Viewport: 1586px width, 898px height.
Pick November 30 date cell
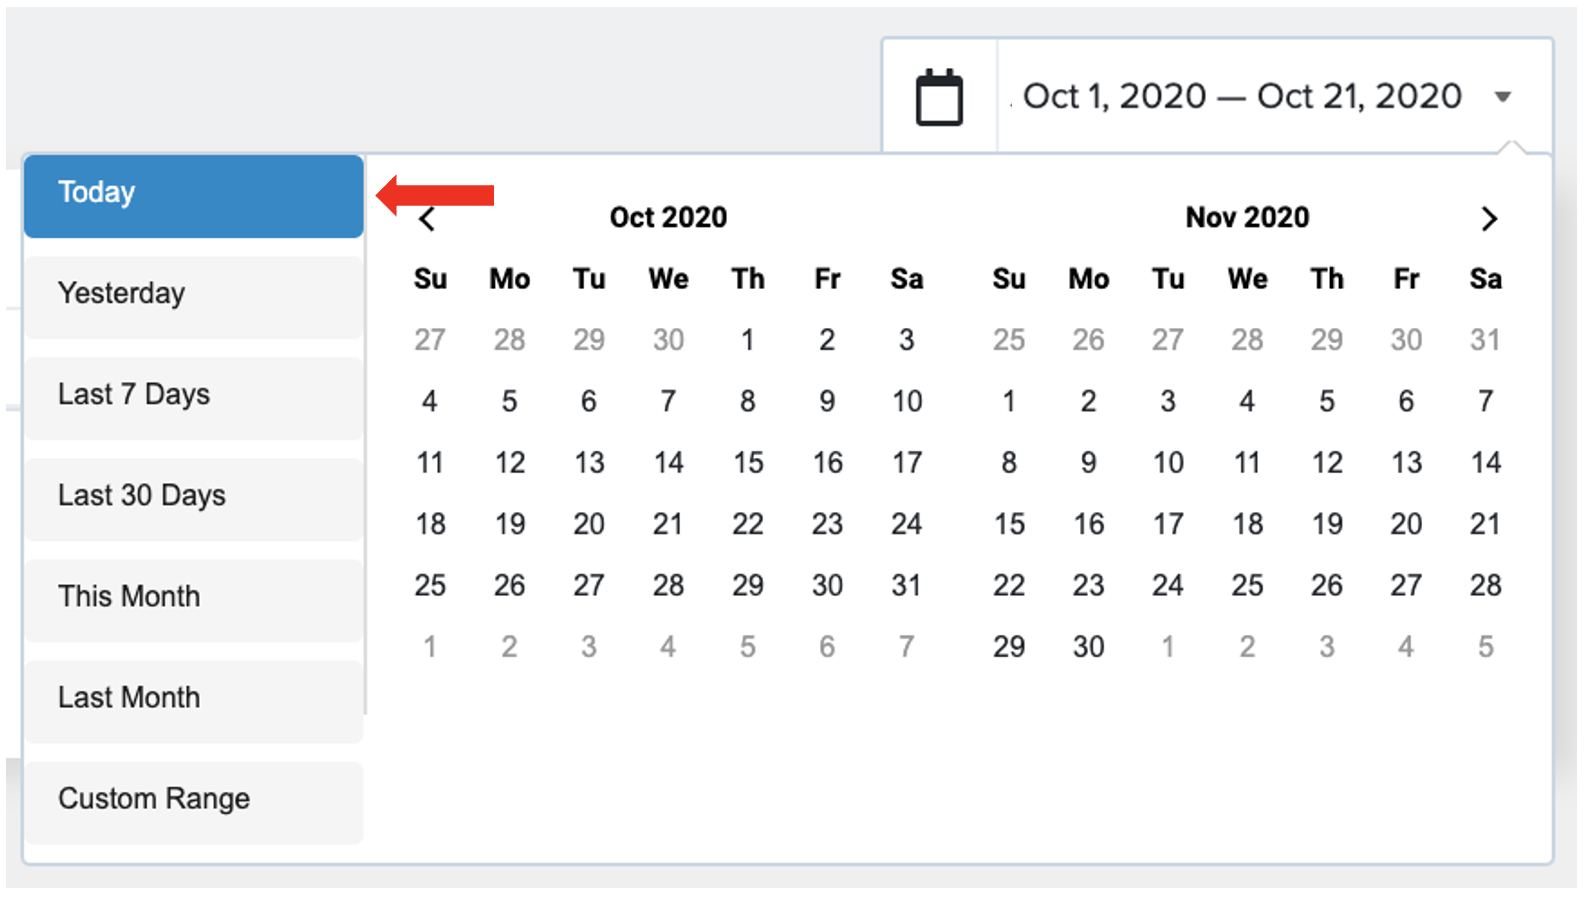pyautogui.click(x=1088, y=647)
